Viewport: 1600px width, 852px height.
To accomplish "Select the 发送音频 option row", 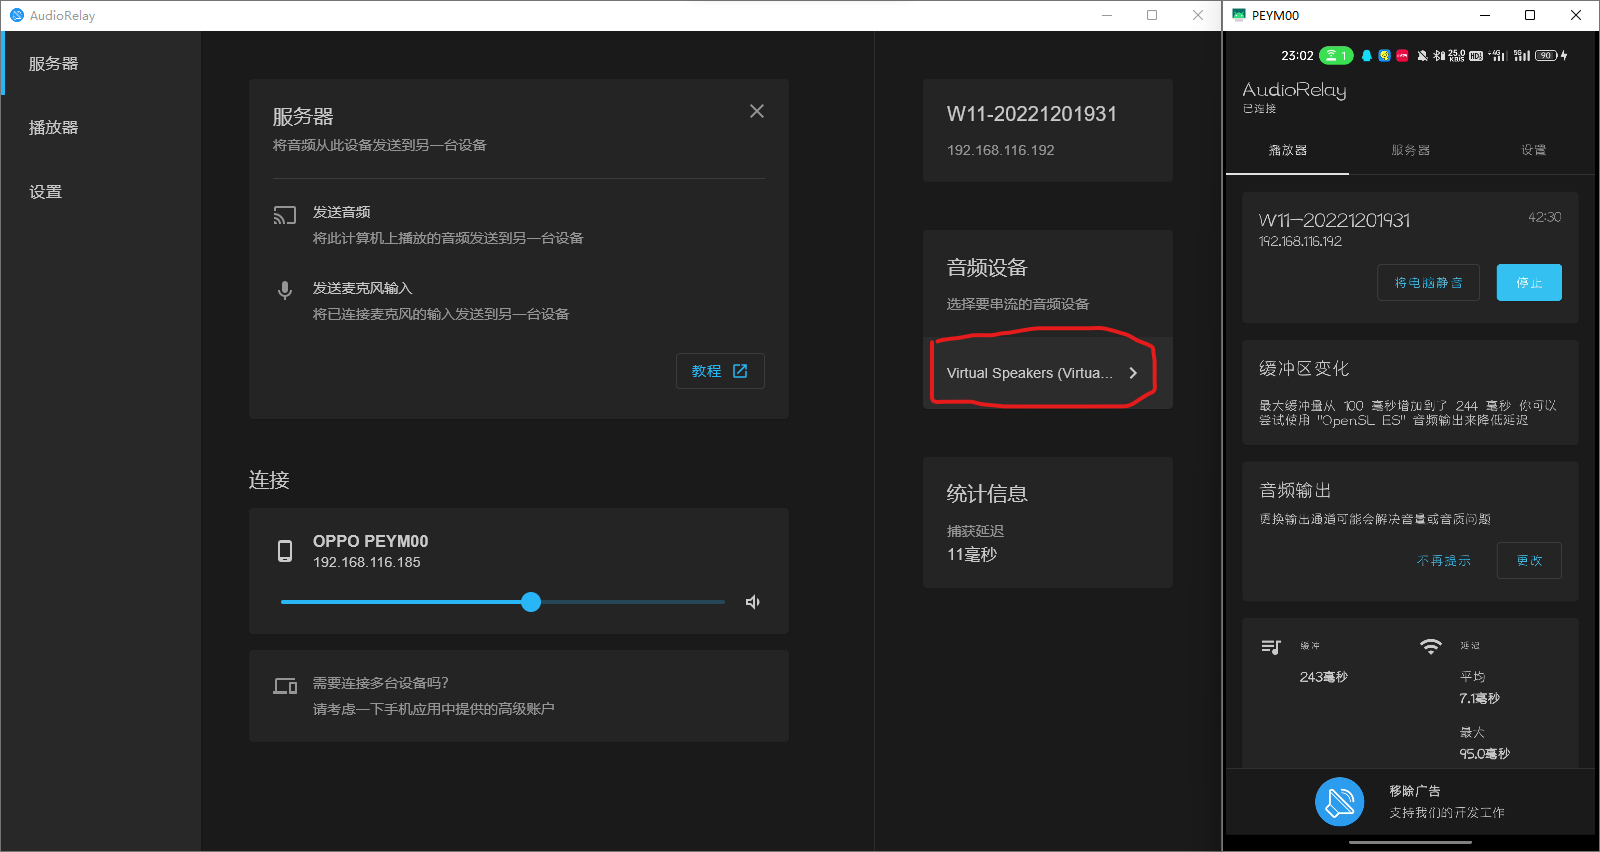I will (x=518, y=225).
